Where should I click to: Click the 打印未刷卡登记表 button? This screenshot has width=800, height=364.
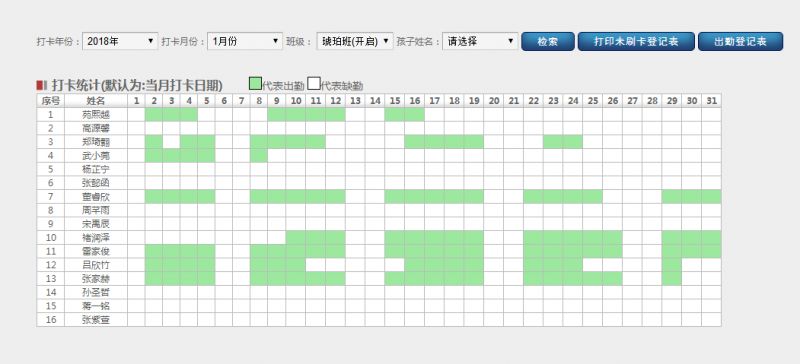[636, 42]
